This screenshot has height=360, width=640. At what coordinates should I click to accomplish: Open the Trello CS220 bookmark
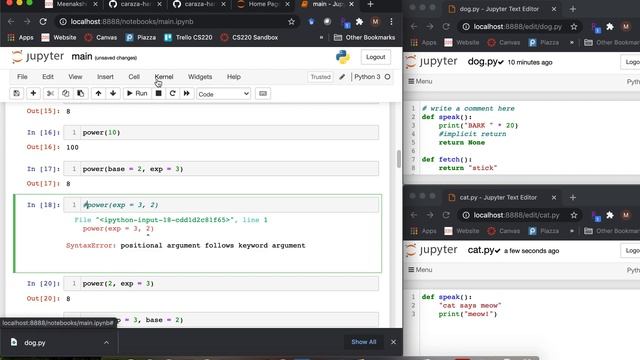(188, 38)
